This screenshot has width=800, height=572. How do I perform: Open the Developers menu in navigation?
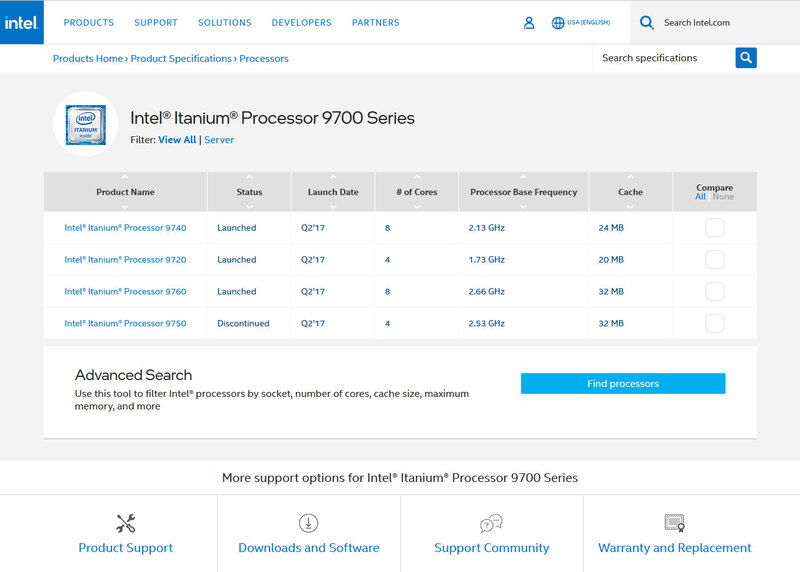click(x=302, y=23)
